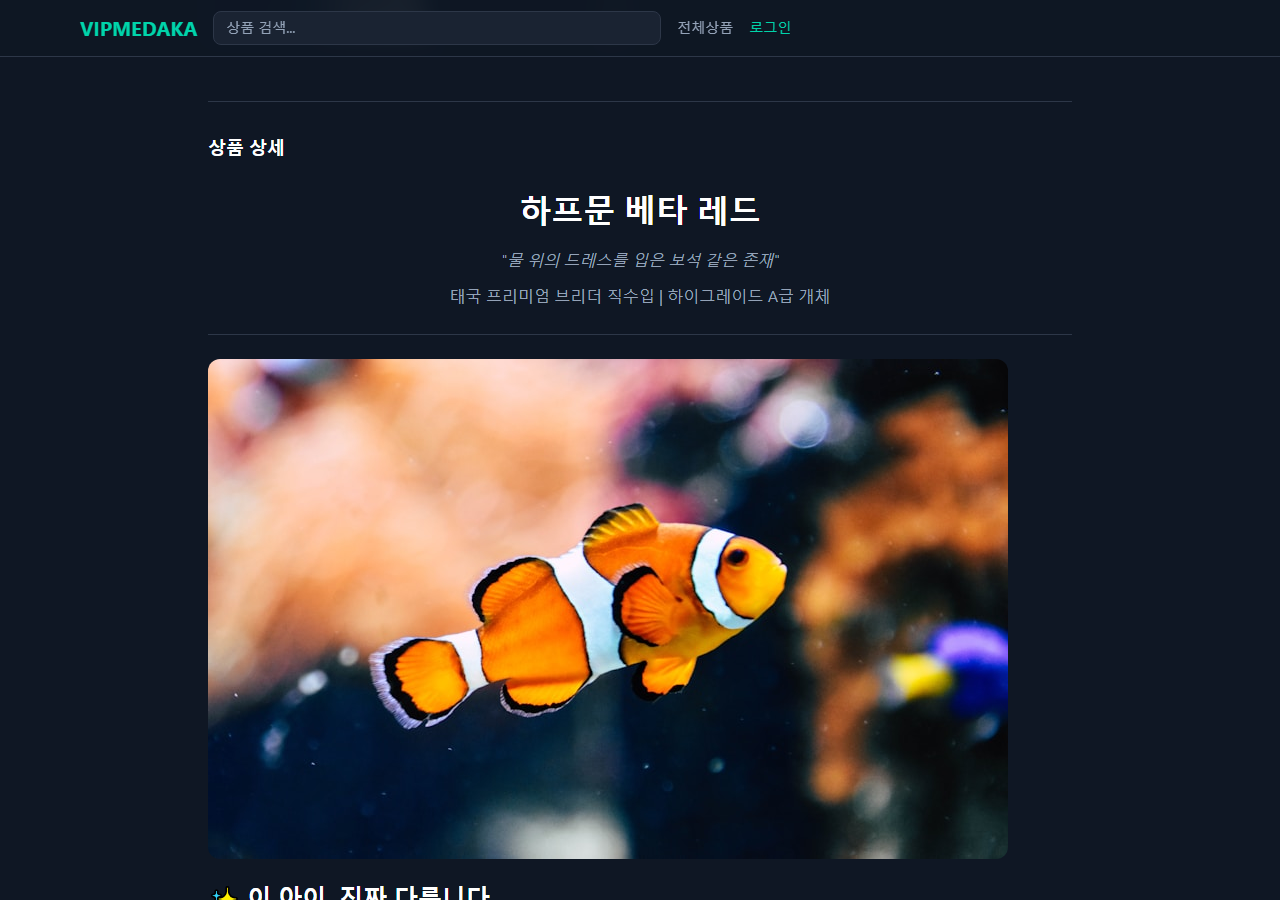Viewport: 1280px width, 900px height.
Task: Open the VIPMEDAKA home logo
Action: [138, 29]
